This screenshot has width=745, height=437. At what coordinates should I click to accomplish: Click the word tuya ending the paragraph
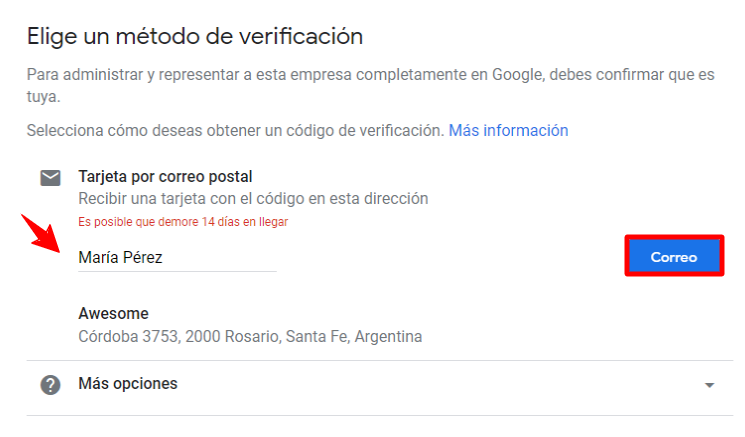[x=42, y=97]
